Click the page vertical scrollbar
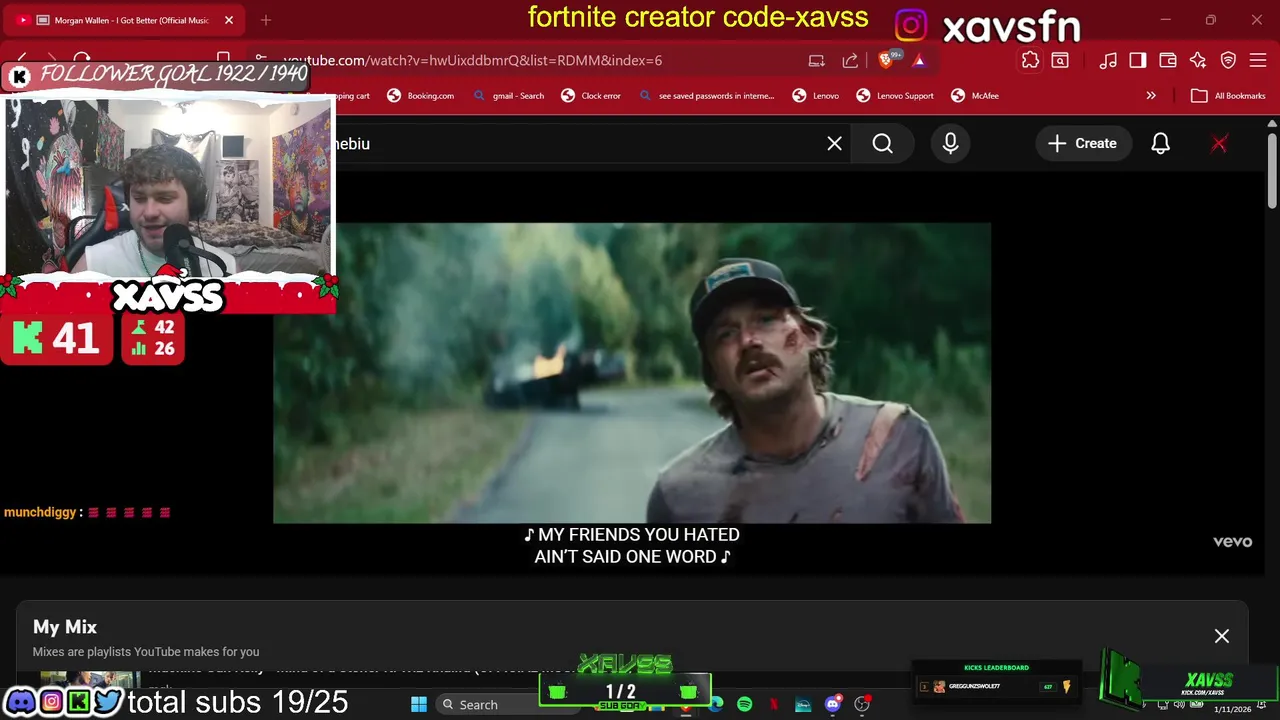The width and height of the screenshot is (1280, 720). click(1272, 170)
